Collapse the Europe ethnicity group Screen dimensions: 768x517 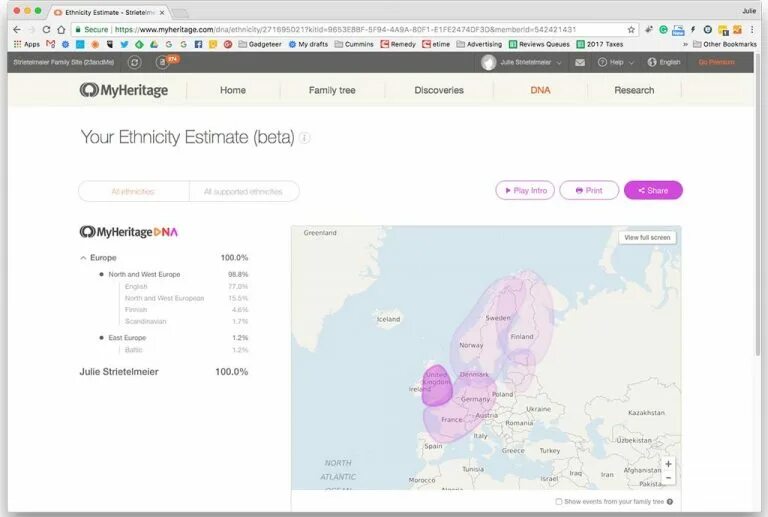click(83, 258)
